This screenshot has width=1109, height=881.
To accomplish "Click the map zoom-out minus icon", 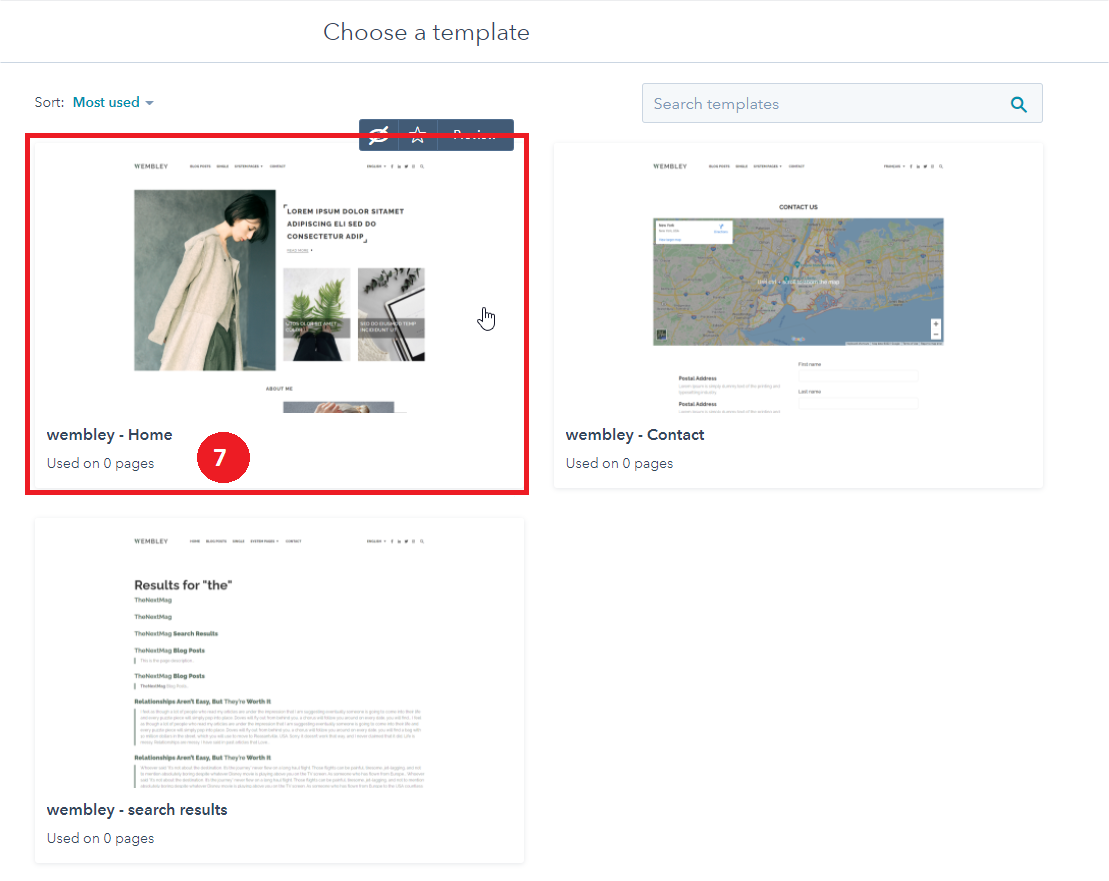I will pos(935,335).
